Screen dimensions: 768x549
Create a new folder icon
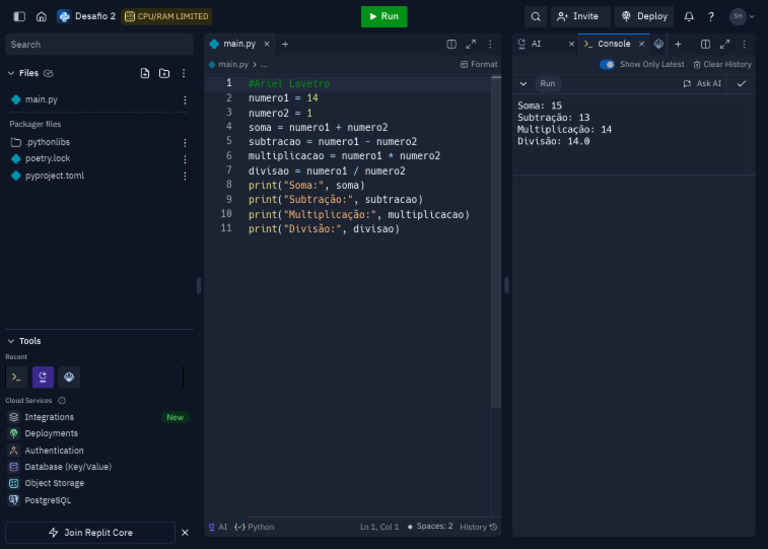164,73
